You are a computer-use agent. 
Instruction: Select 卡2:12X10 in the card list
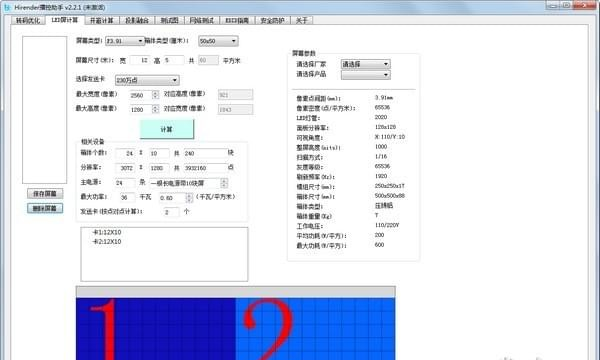tap(107, 242)
